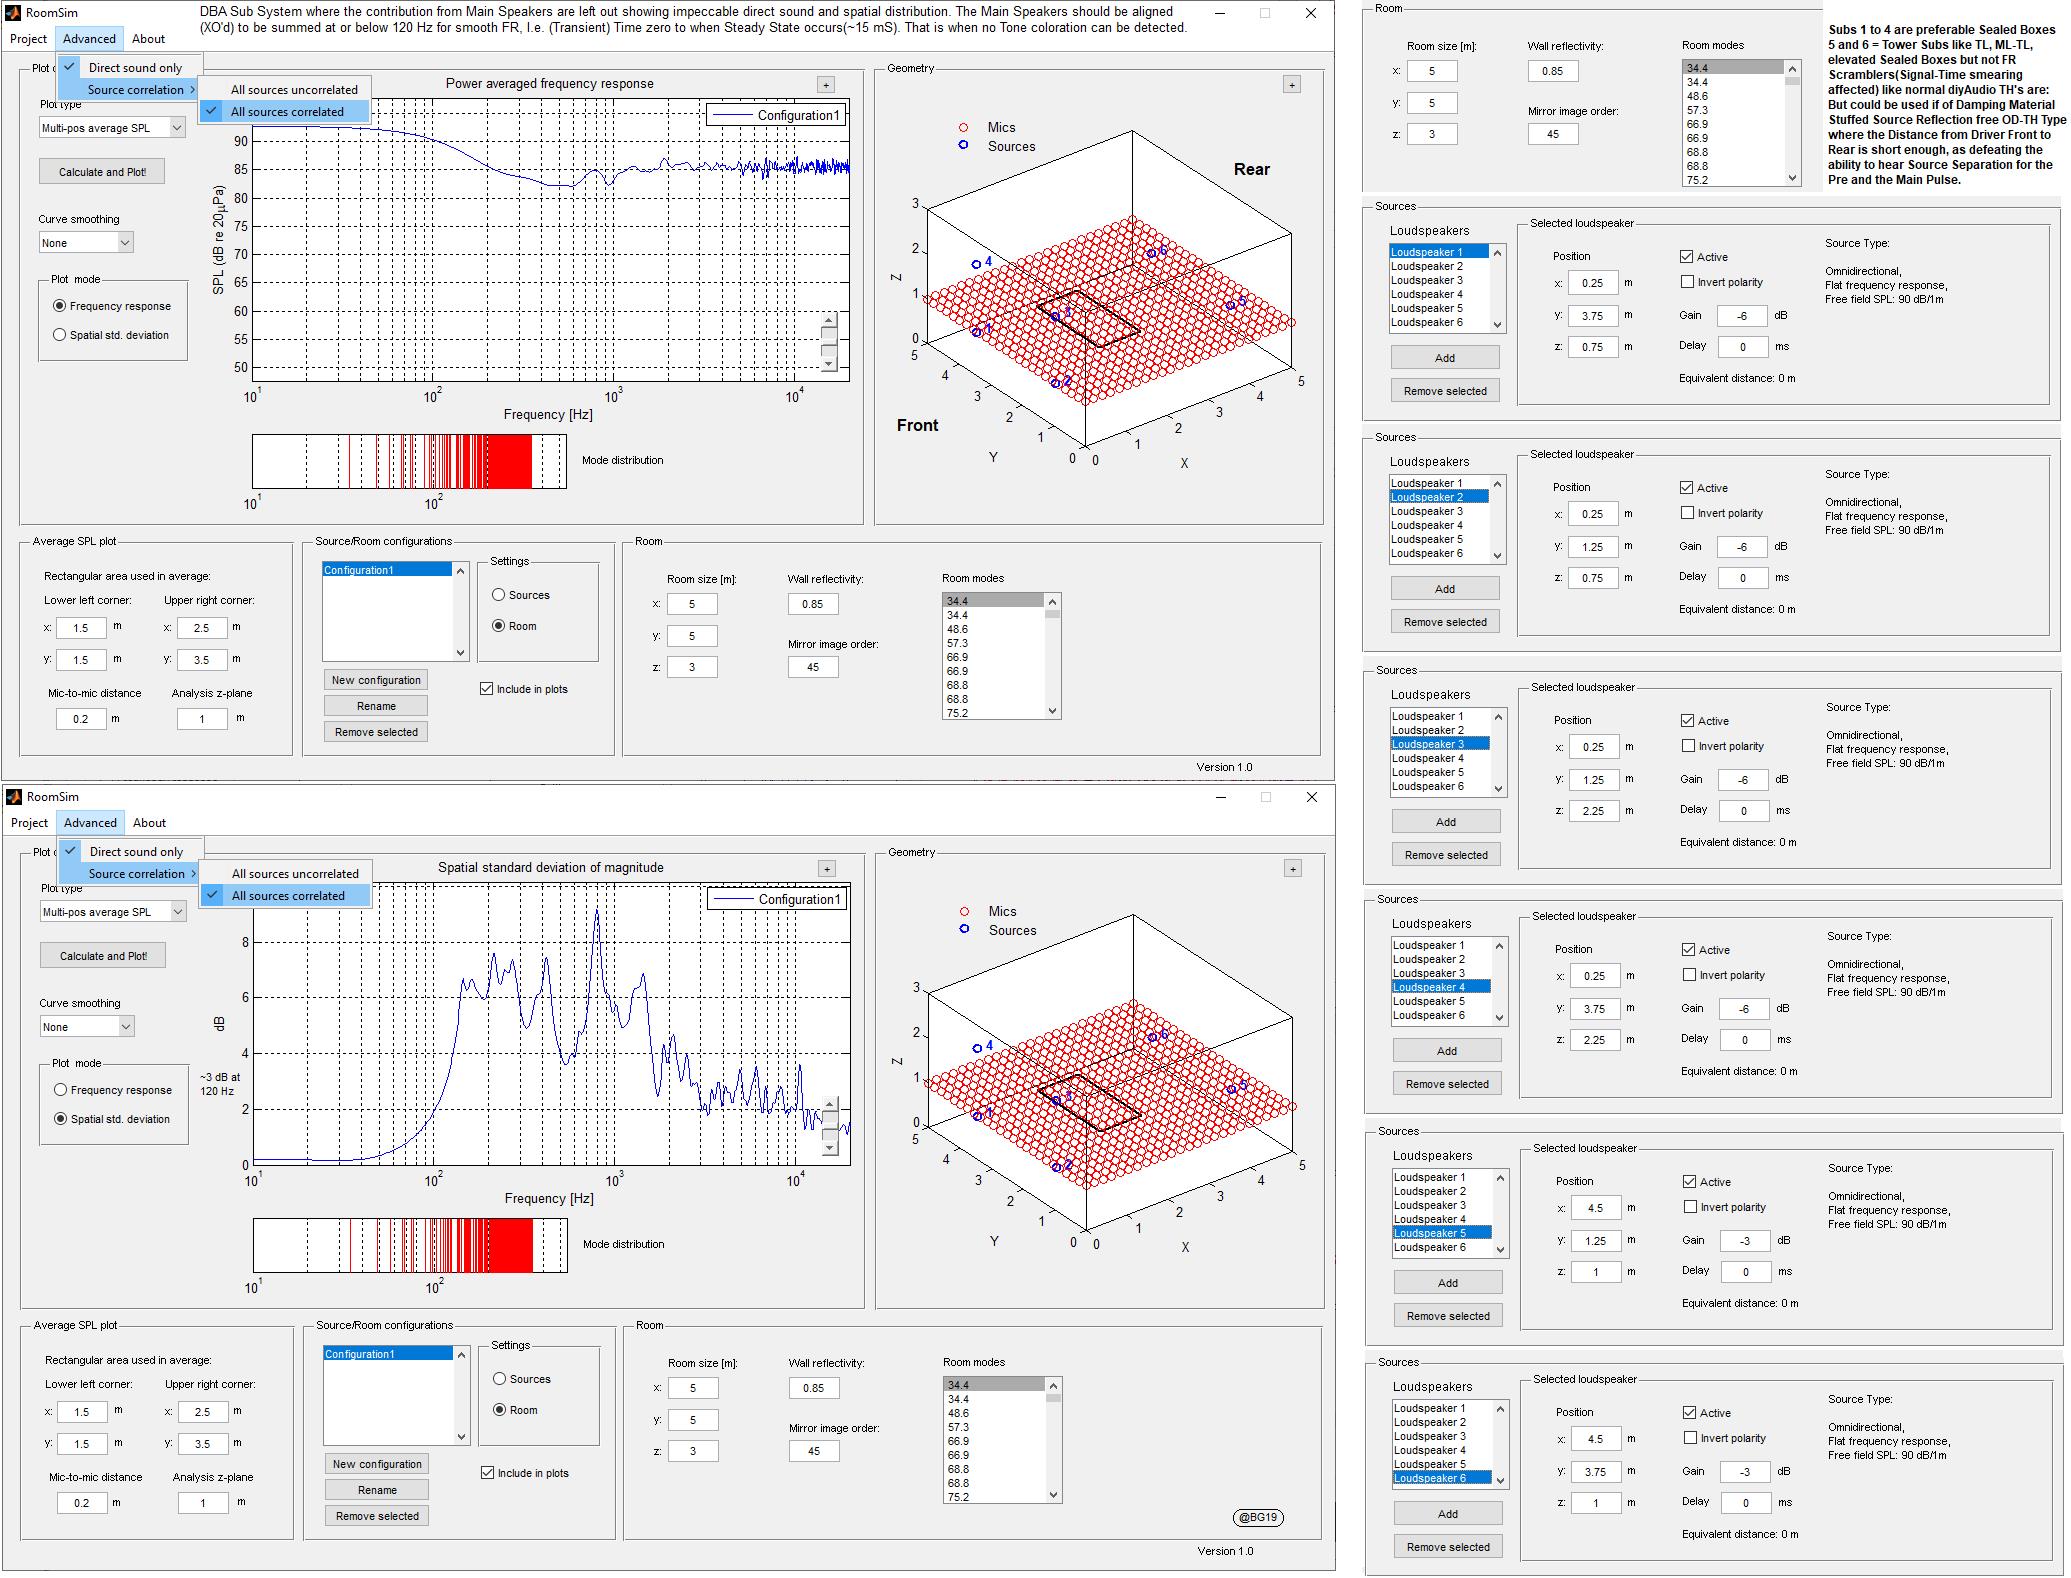Select the Sources settings radio in the top window
2071x1578 pixels.
pyautogui.click(x=498, y=595)
